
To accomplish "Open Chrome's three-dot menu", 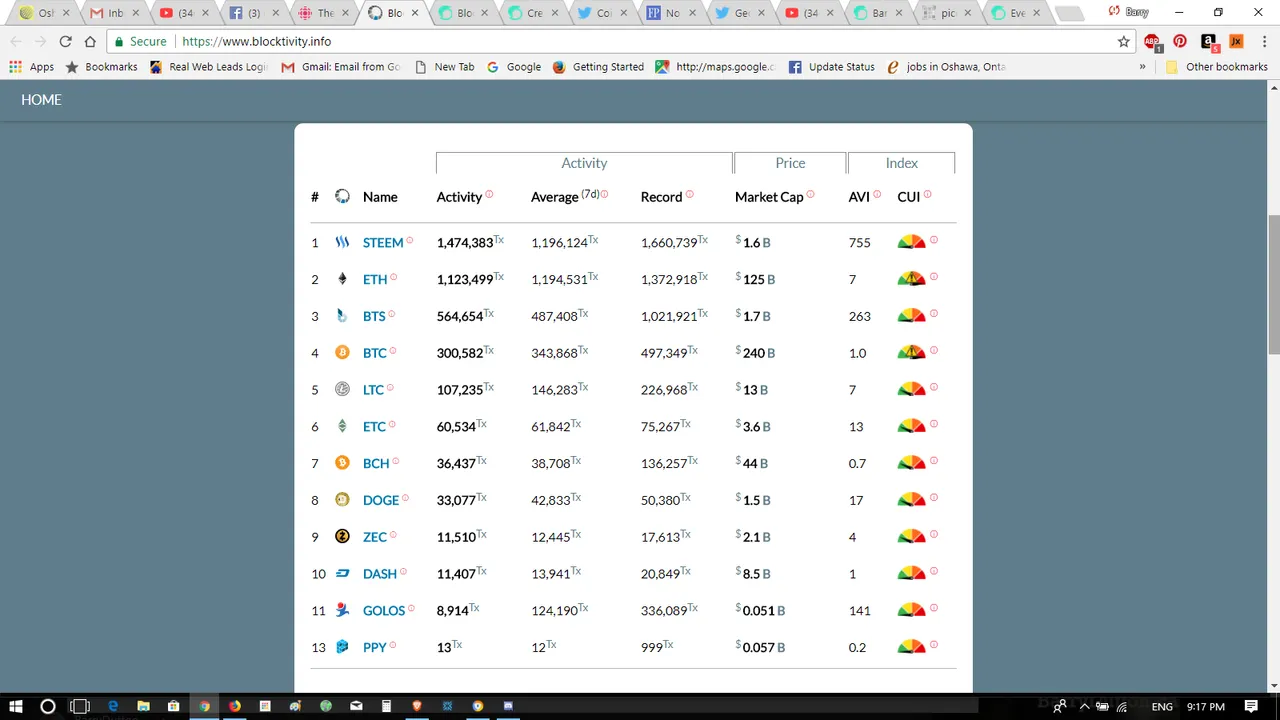I will (x=1265, y=42).
